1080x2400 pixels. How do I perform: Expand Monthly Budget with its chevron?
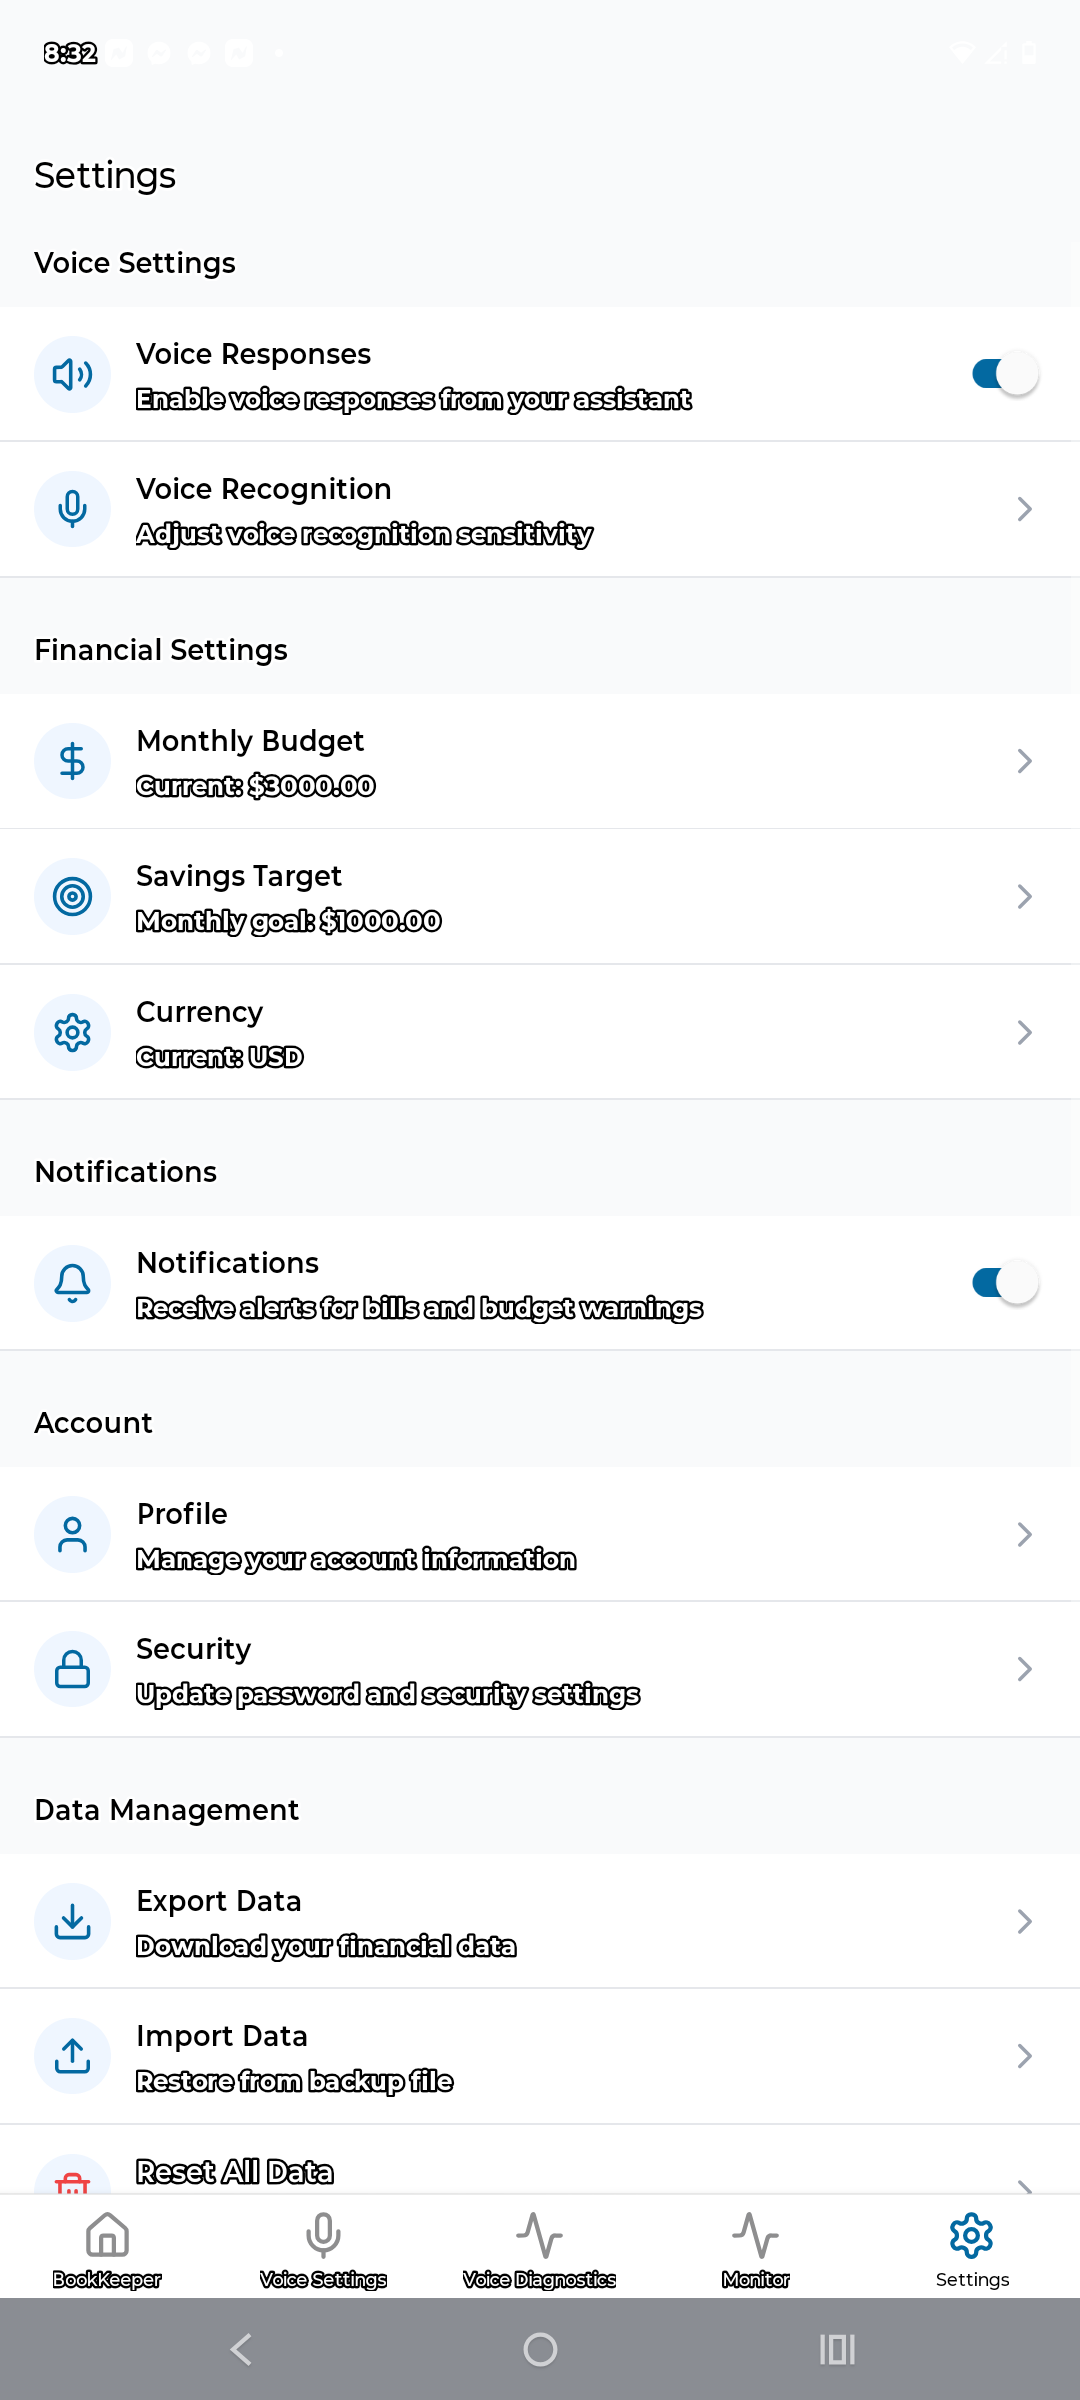pyautogui.click(x=1024, y=761)
